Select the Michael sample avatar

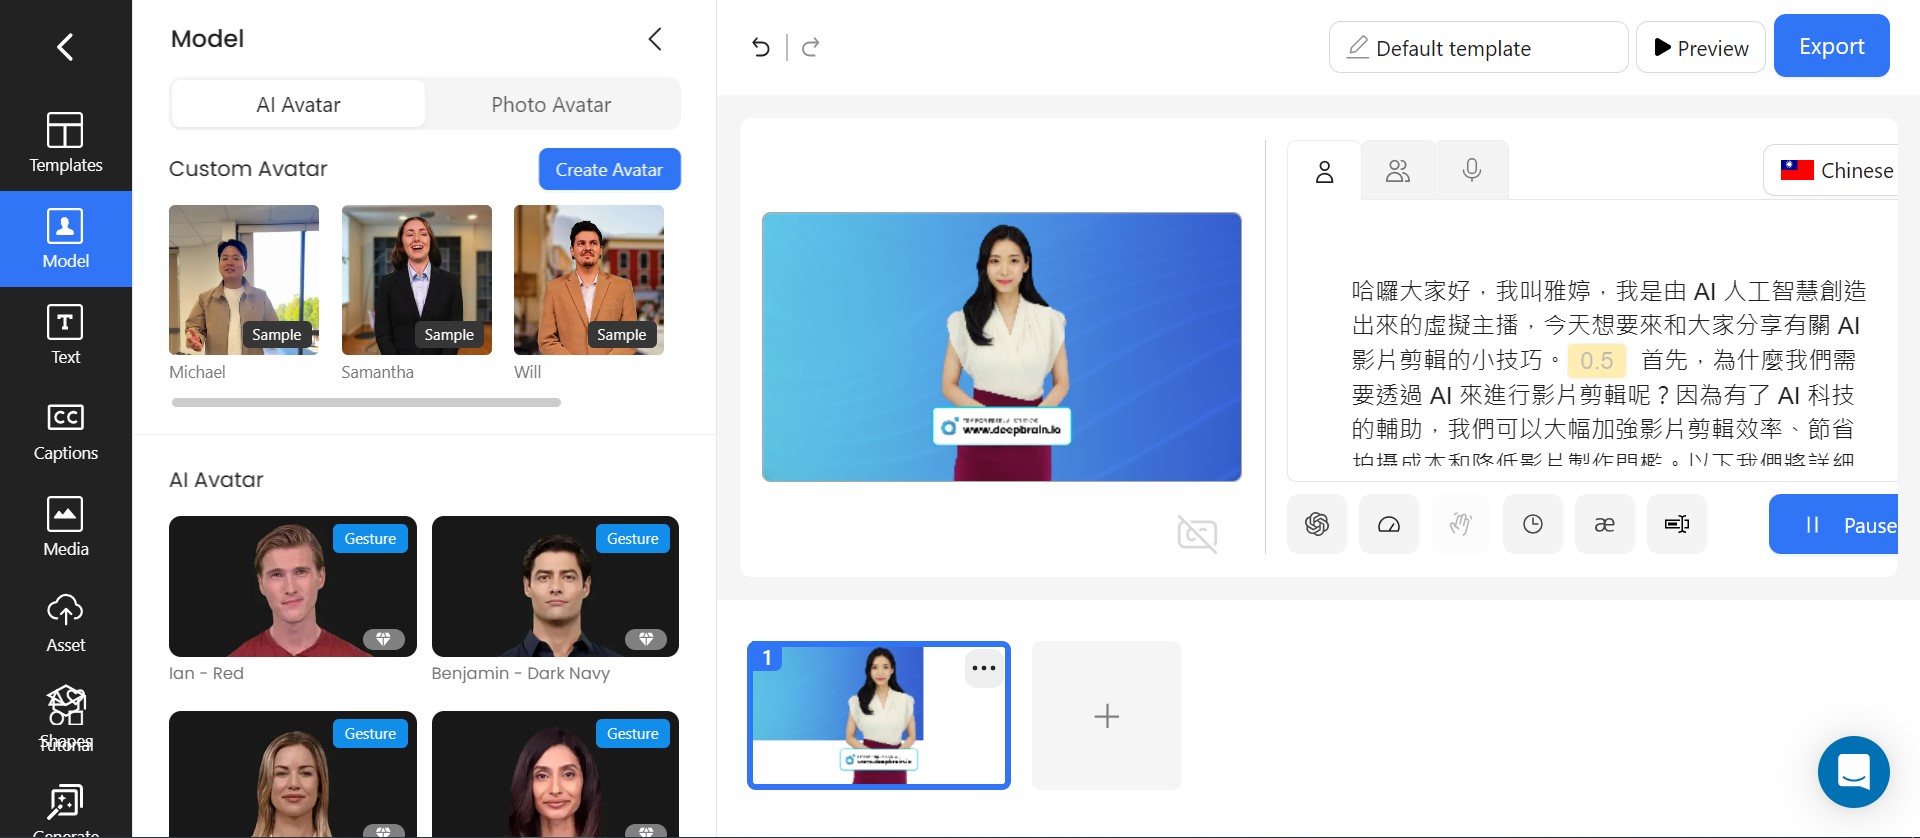click(244, 280)
